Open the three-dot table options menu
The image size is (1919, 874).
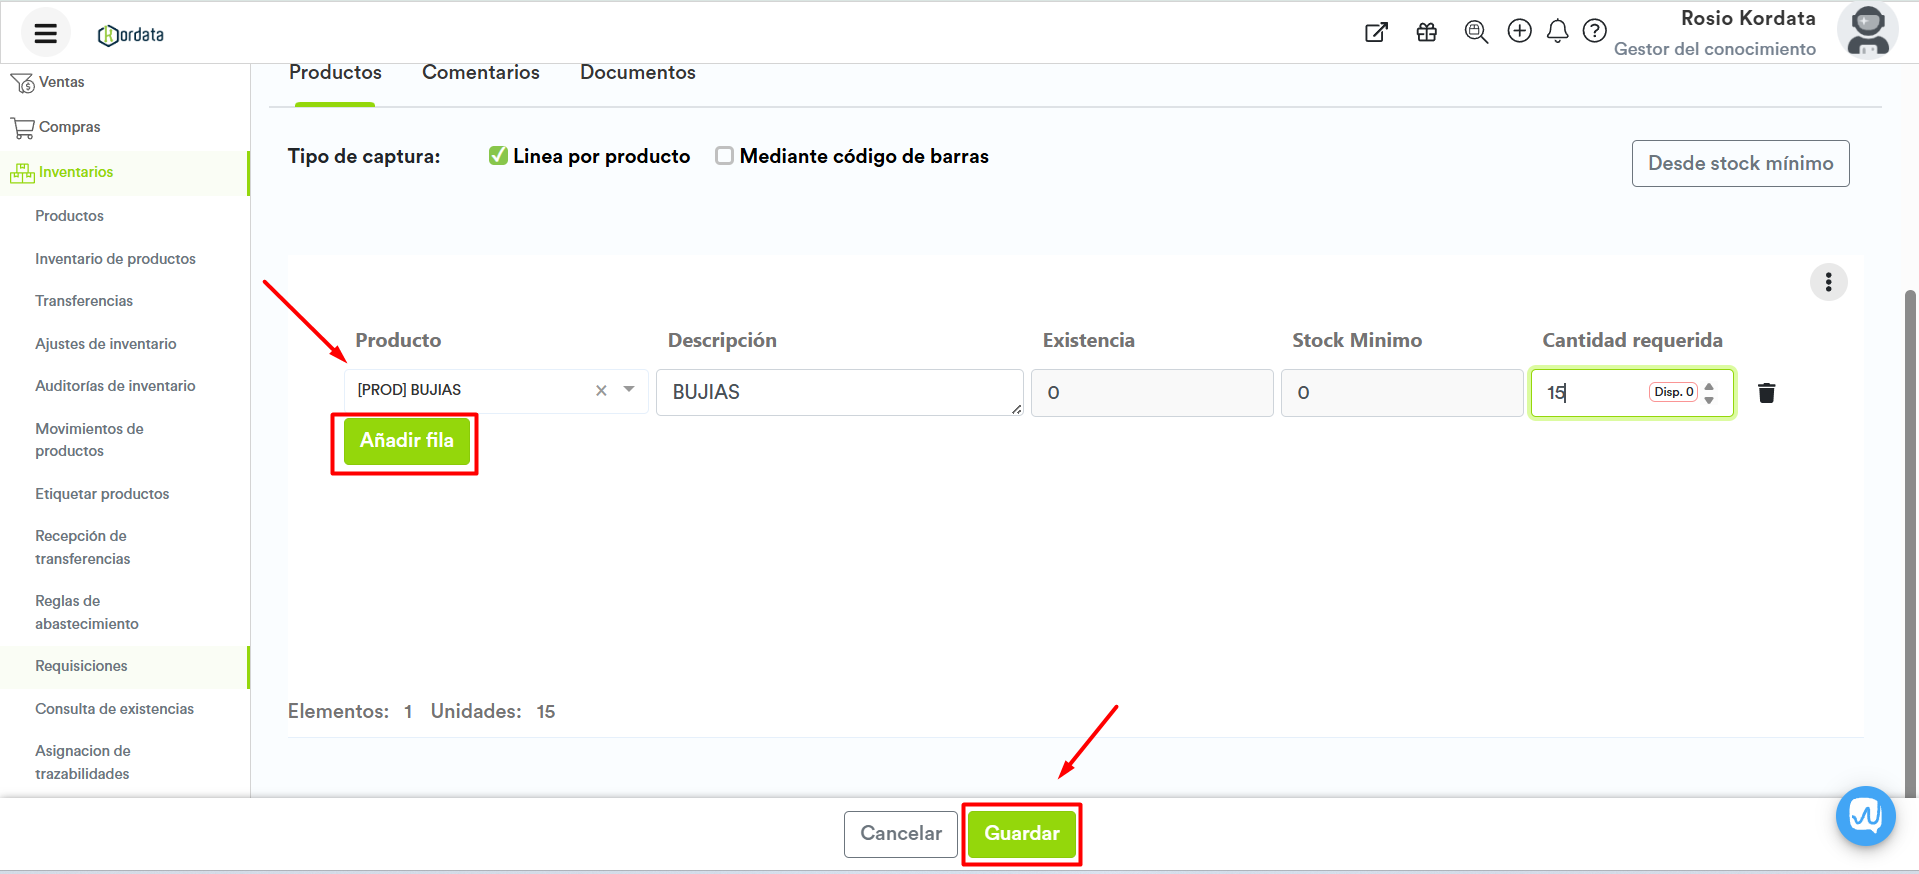(x=1828, y=282)
